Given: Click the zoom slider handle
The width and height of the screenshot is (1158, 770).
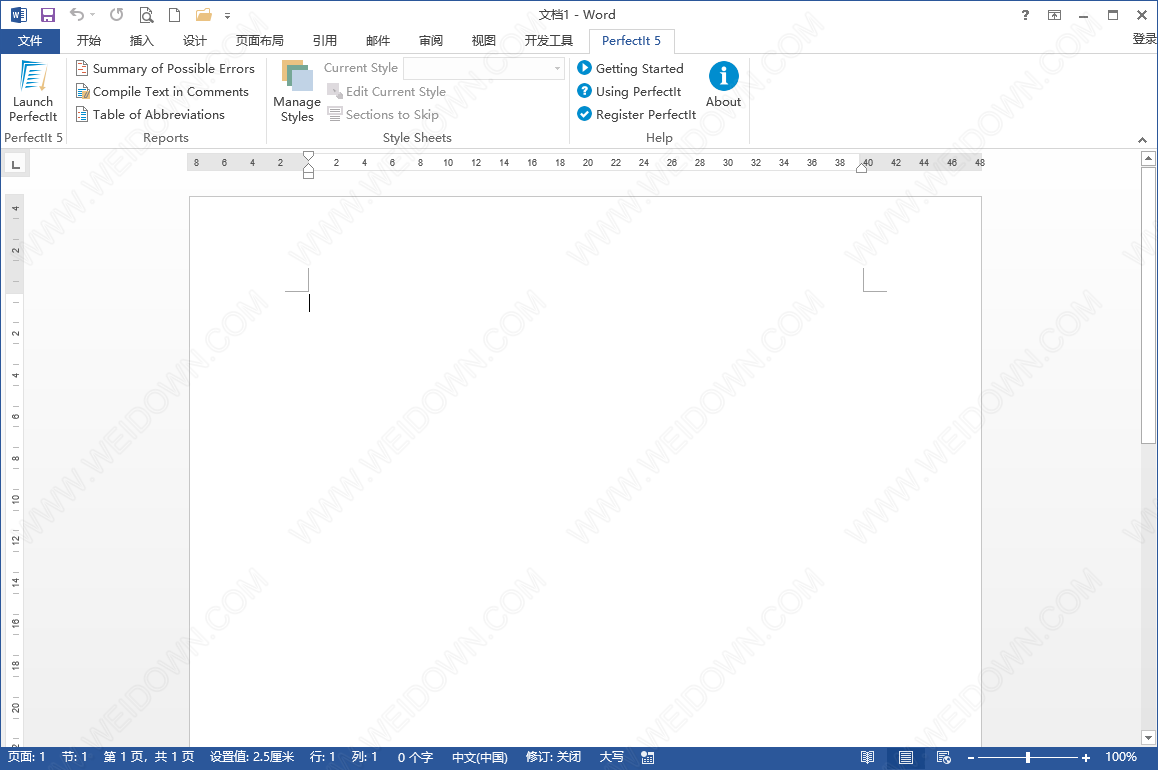Looking at the screenshot, I should coord(1027,757).
